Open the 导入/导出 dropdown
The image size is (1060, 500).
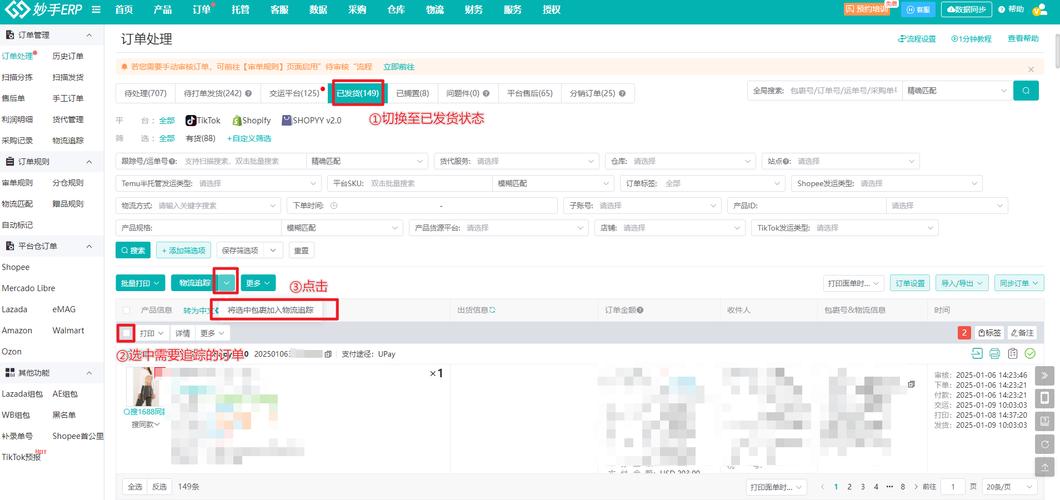click(962, 283)
